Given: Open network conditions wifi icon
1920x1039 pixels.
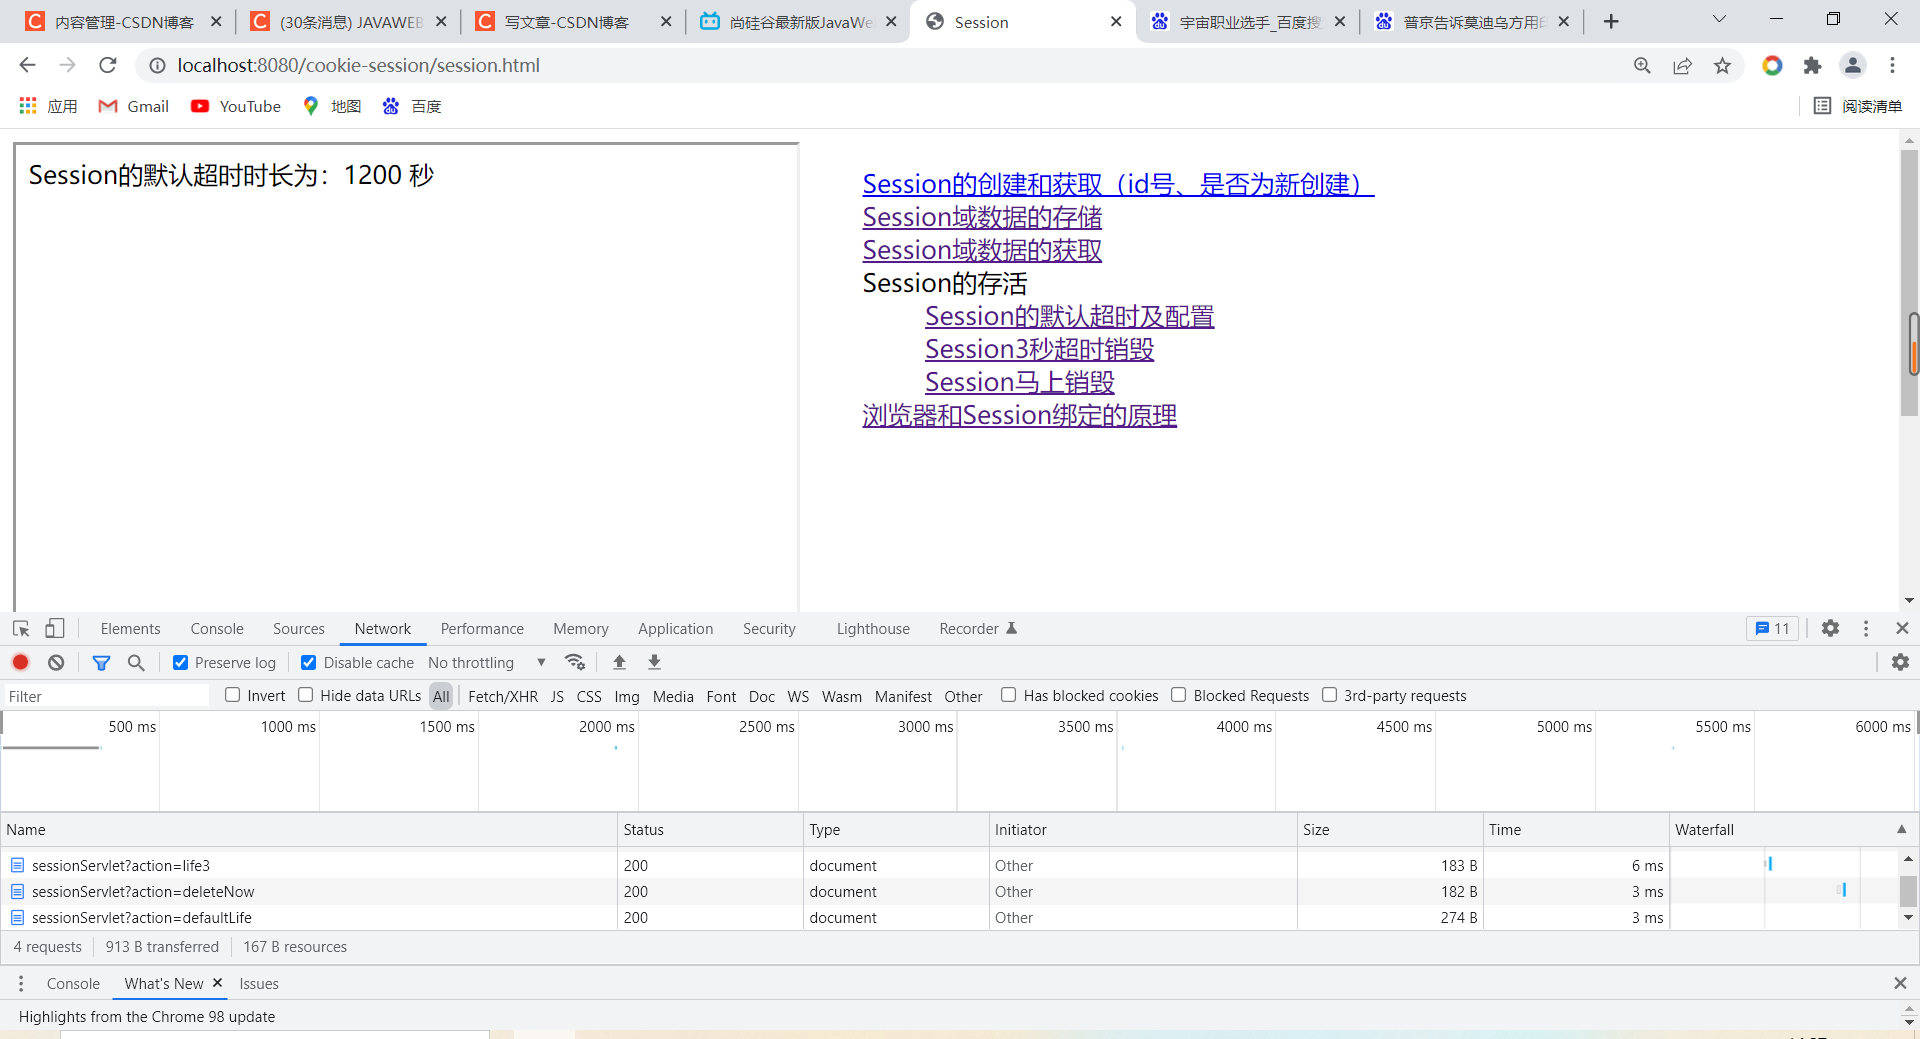Looking at the screenshot, I should click(x=574, y=662).
